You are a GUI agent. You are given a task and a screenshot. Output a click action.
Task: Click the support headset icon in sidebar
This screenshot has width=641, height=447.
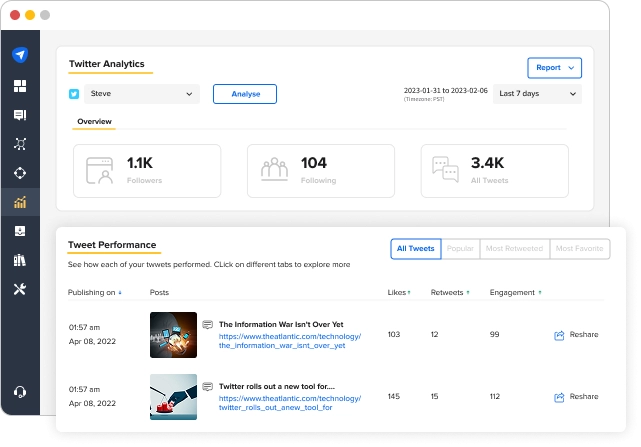[x=20, y=392]
